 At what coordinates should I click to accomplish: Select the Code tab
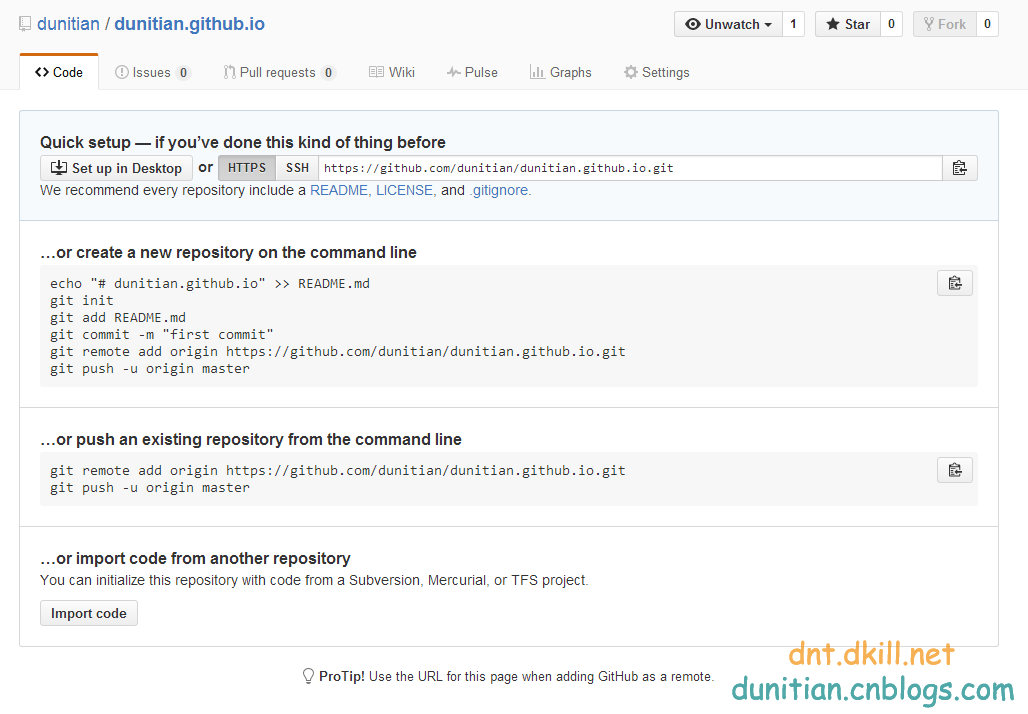[59, 72]
